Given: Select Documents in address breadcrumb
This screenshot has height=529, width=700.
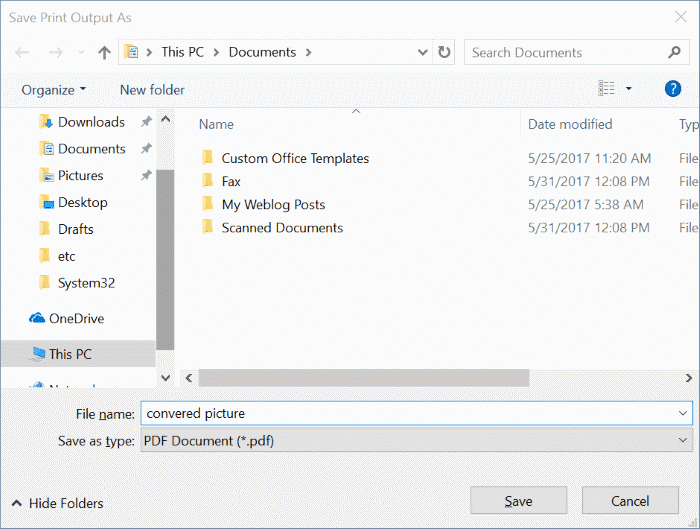Looking at the screenshot, I should tap(262, 52).
